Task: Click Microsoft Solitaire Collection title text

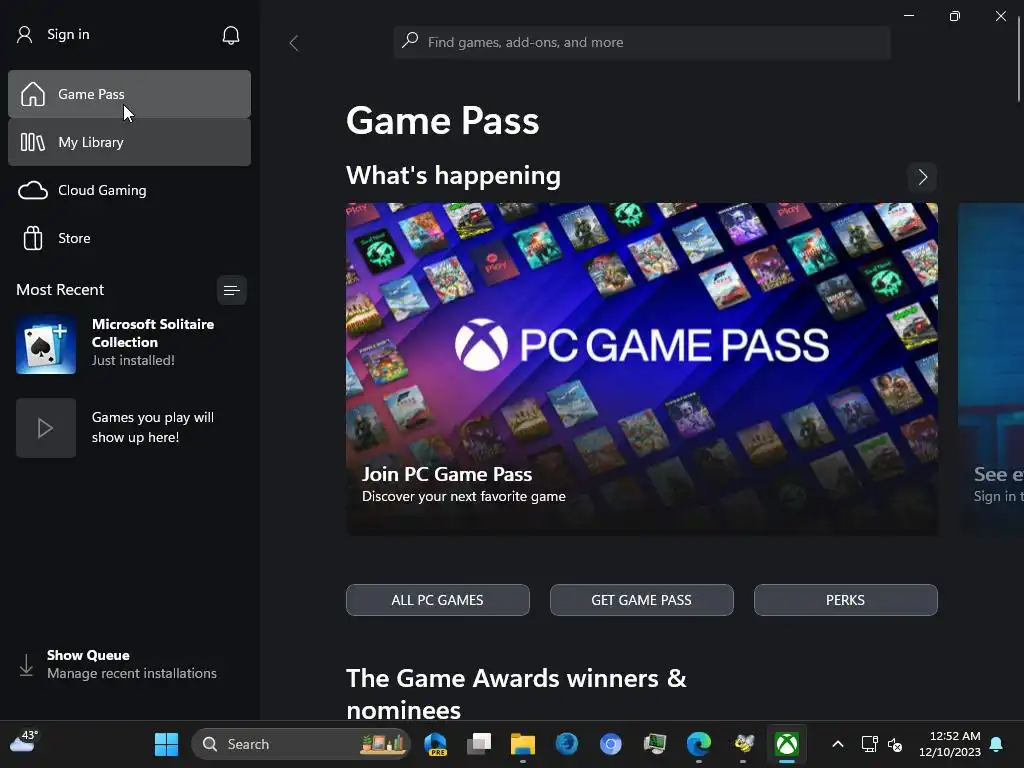Action: pyautogui.click(x=153, y=333)
